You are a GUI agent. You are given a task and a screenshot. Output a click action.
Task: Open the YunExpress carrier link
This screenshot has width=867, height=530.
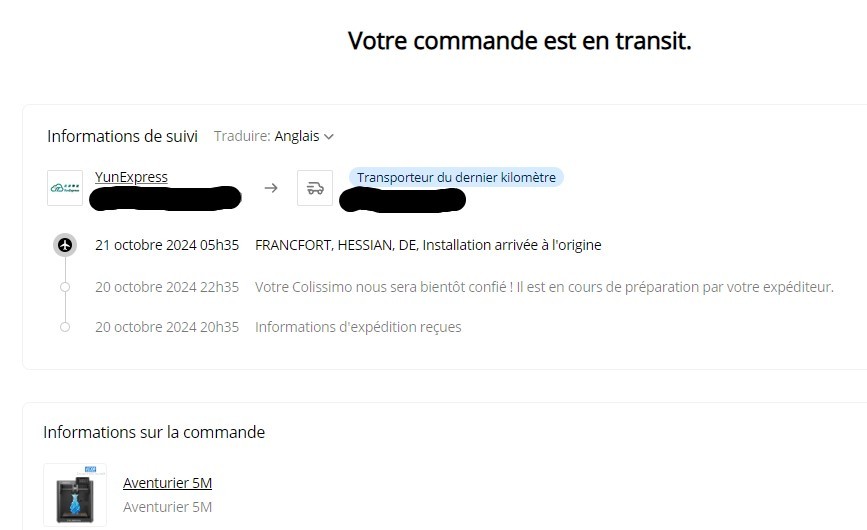click(x=131, y=177)
